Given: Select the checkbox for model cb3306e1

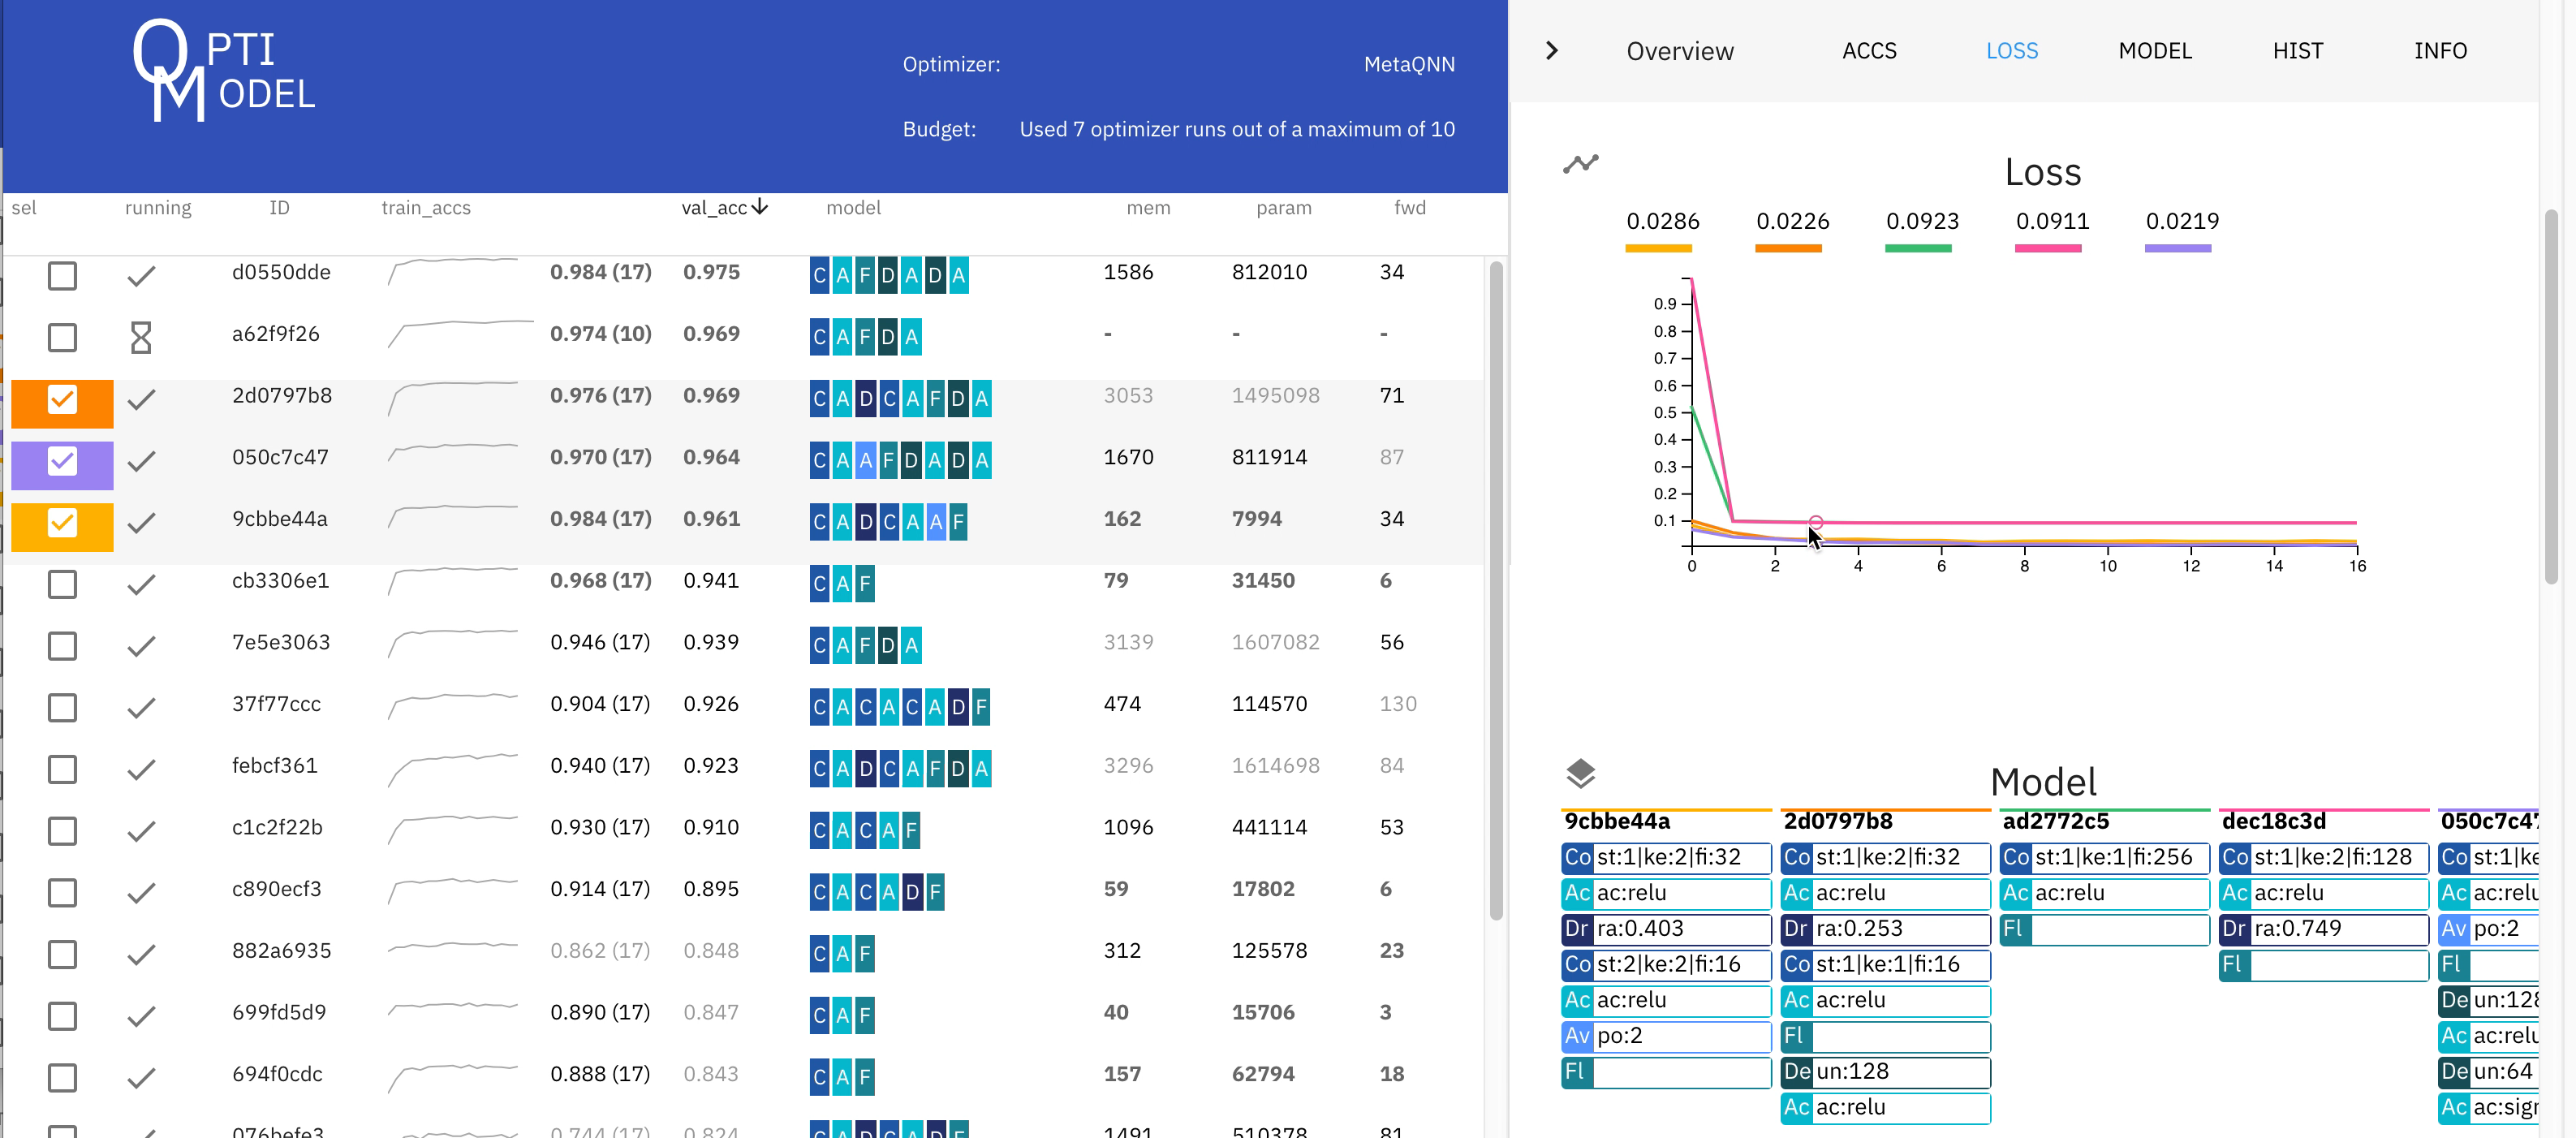Looking at the screenshot, I should (62, 584).
